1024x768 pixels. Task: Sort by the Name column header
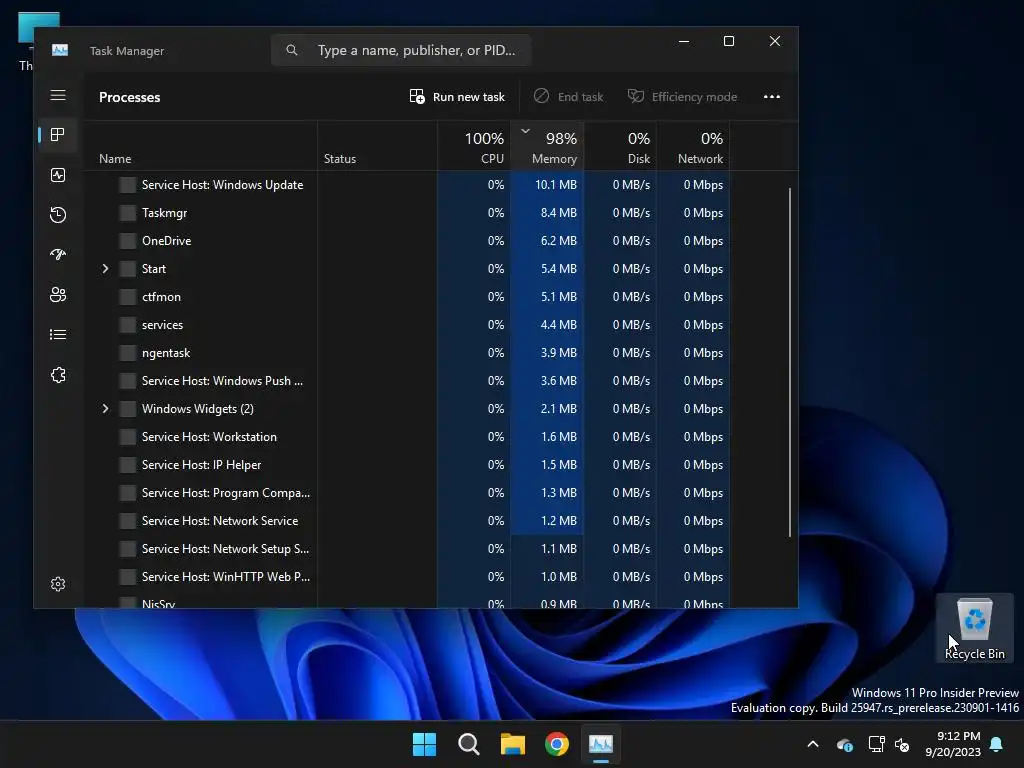[200, 146]
